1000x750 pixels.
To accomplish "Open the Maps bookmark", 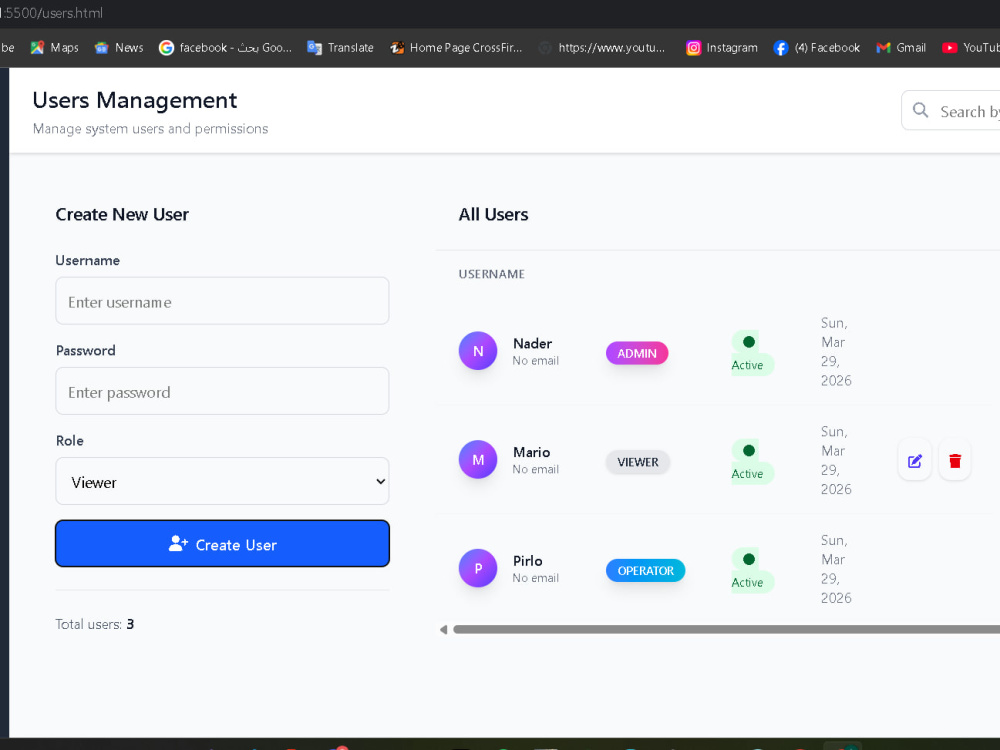I will click(55, 48).
